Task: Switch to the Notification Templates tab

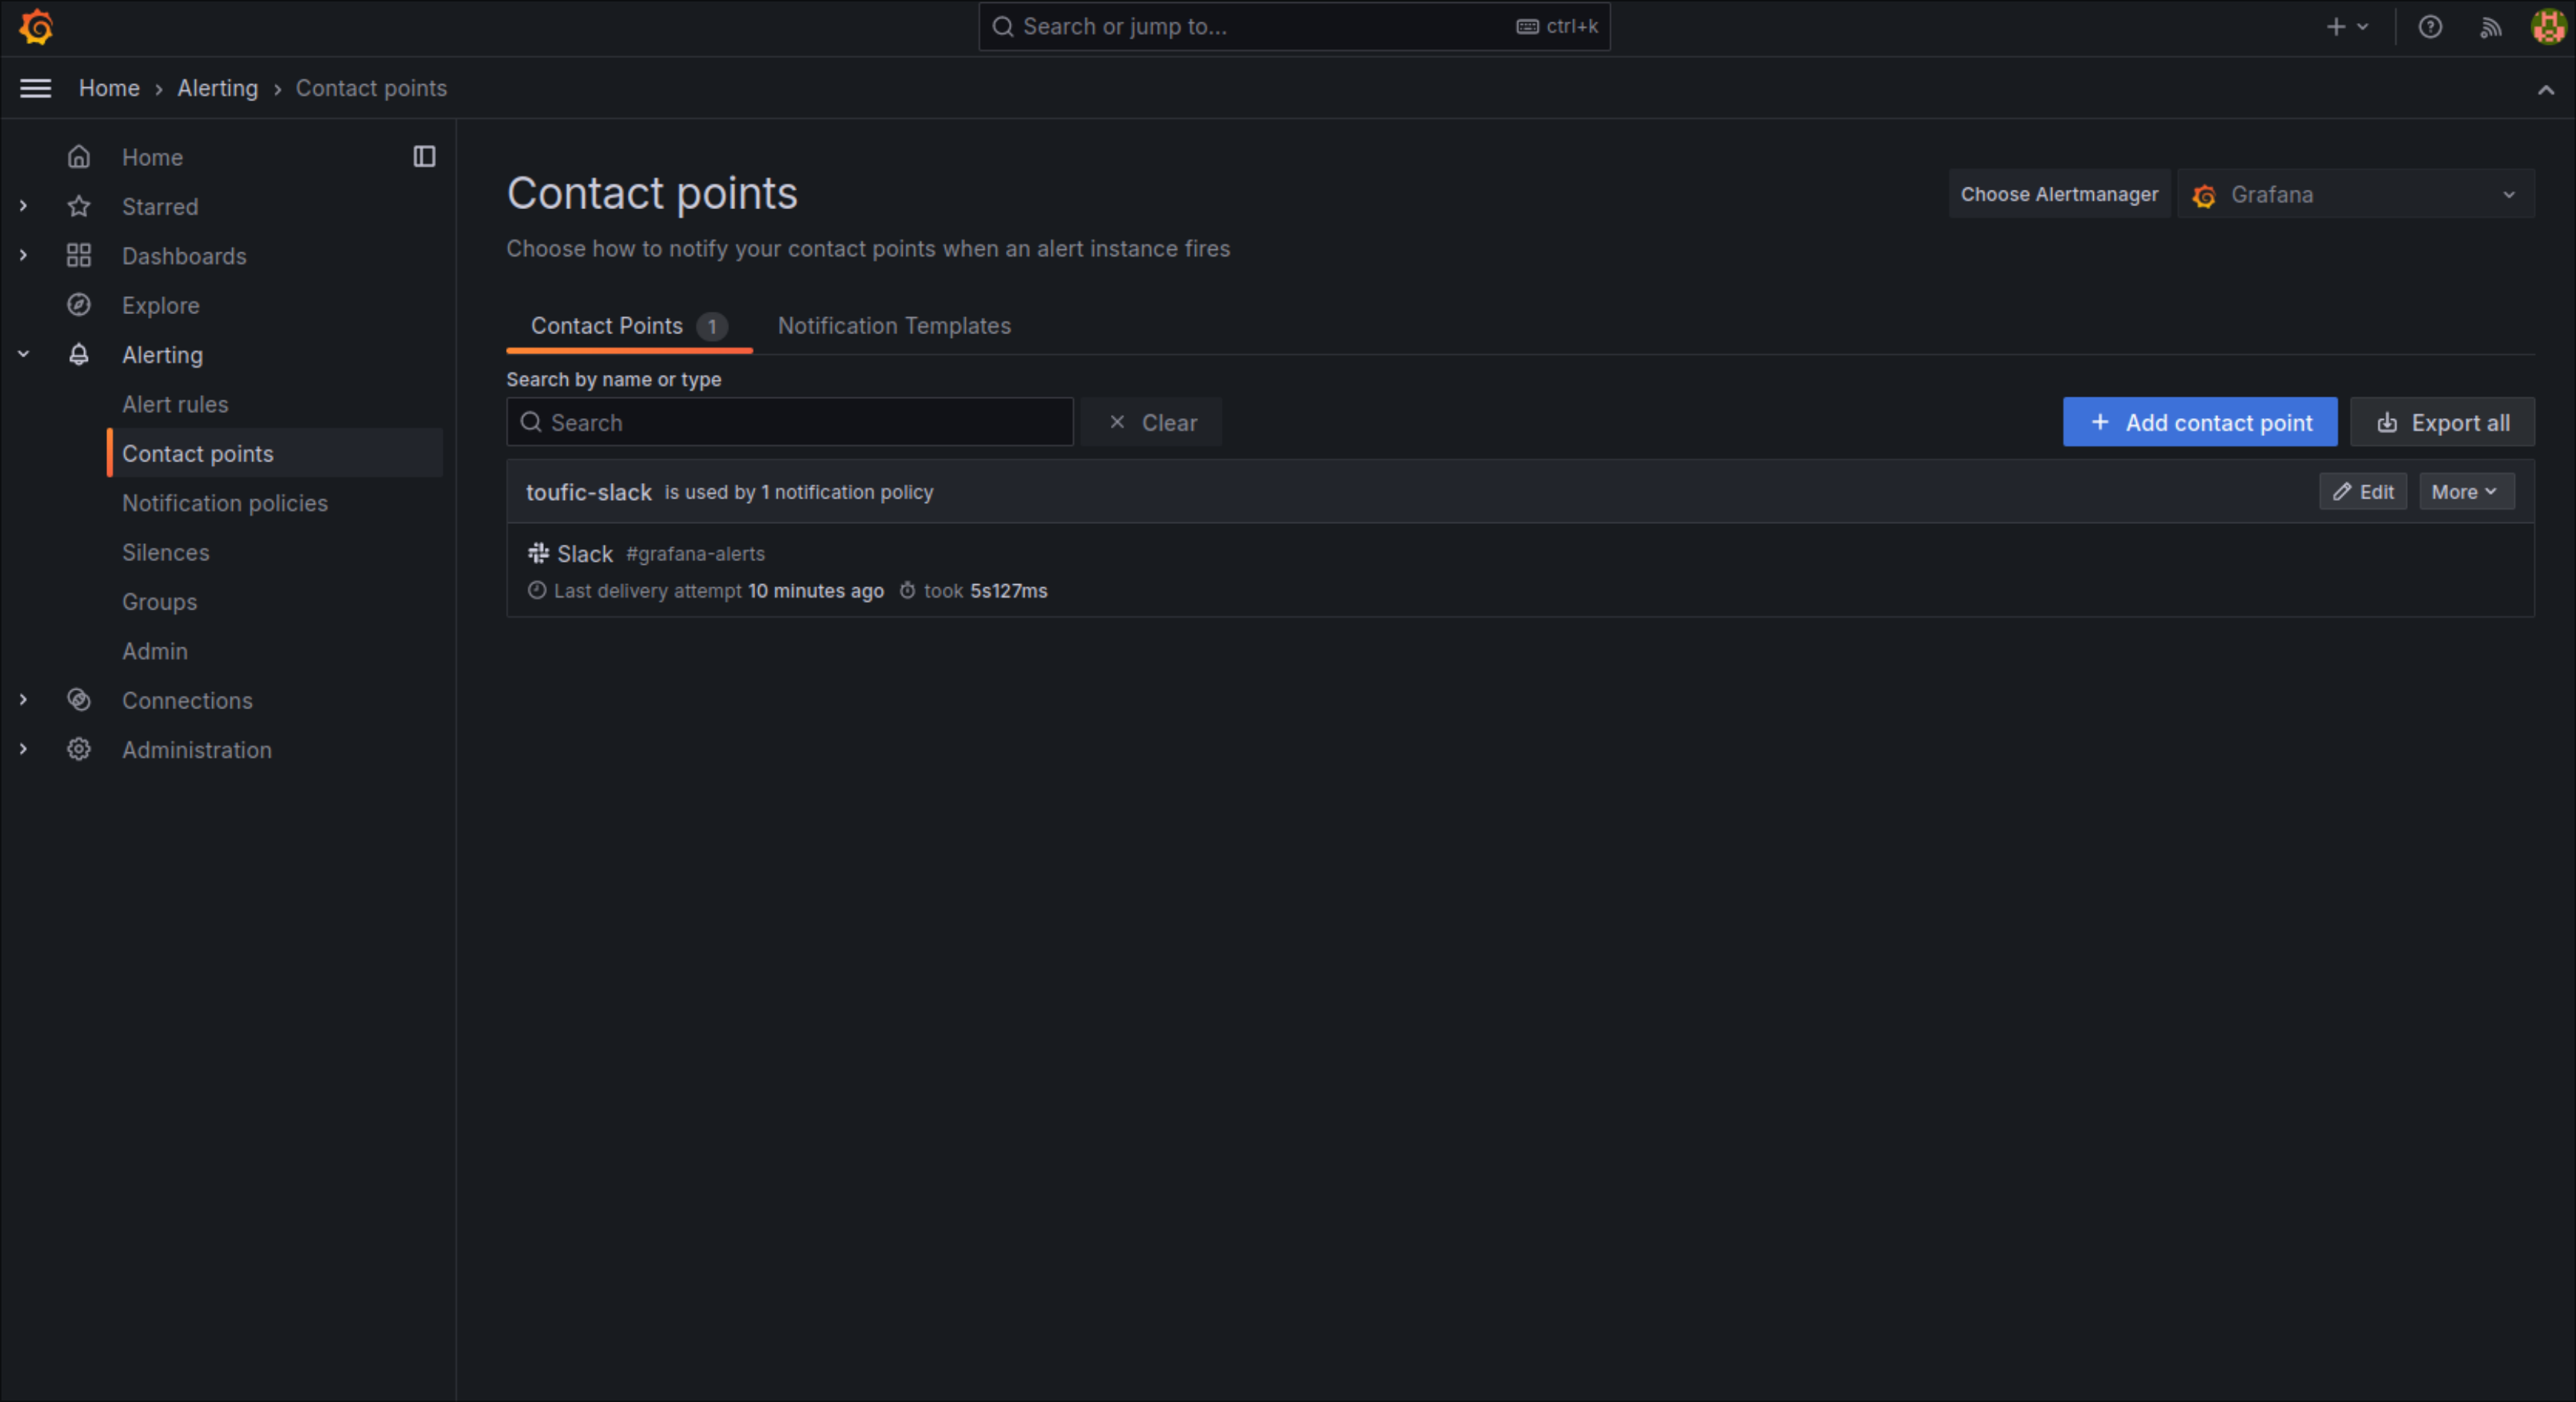Action: (x=894, y=324)
